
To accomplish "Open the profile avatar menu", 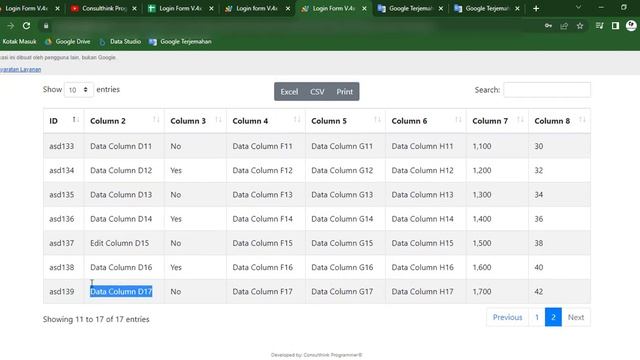I will 631,26.
